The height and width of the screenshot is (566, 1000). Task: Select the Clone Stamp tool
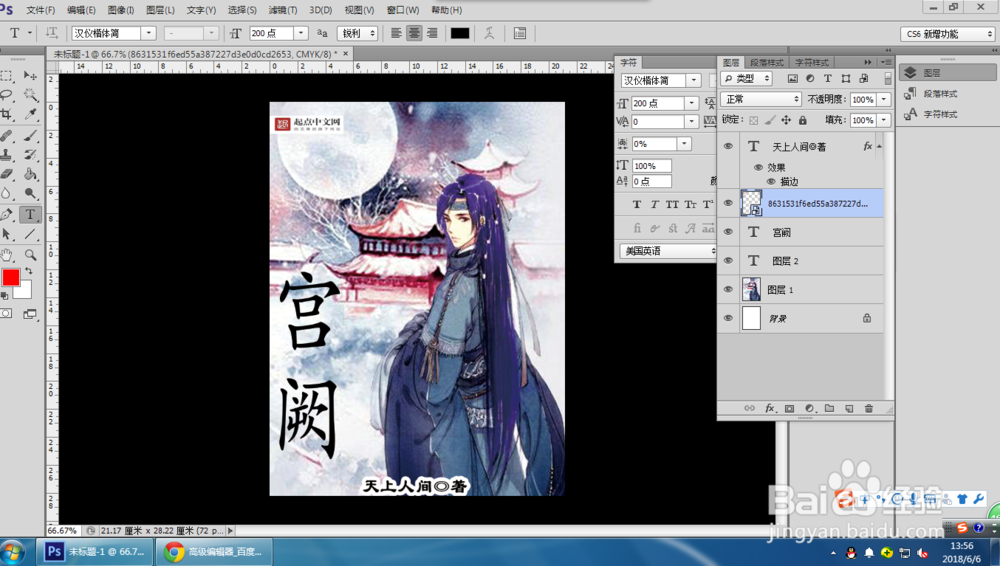[x=7, y=154]
